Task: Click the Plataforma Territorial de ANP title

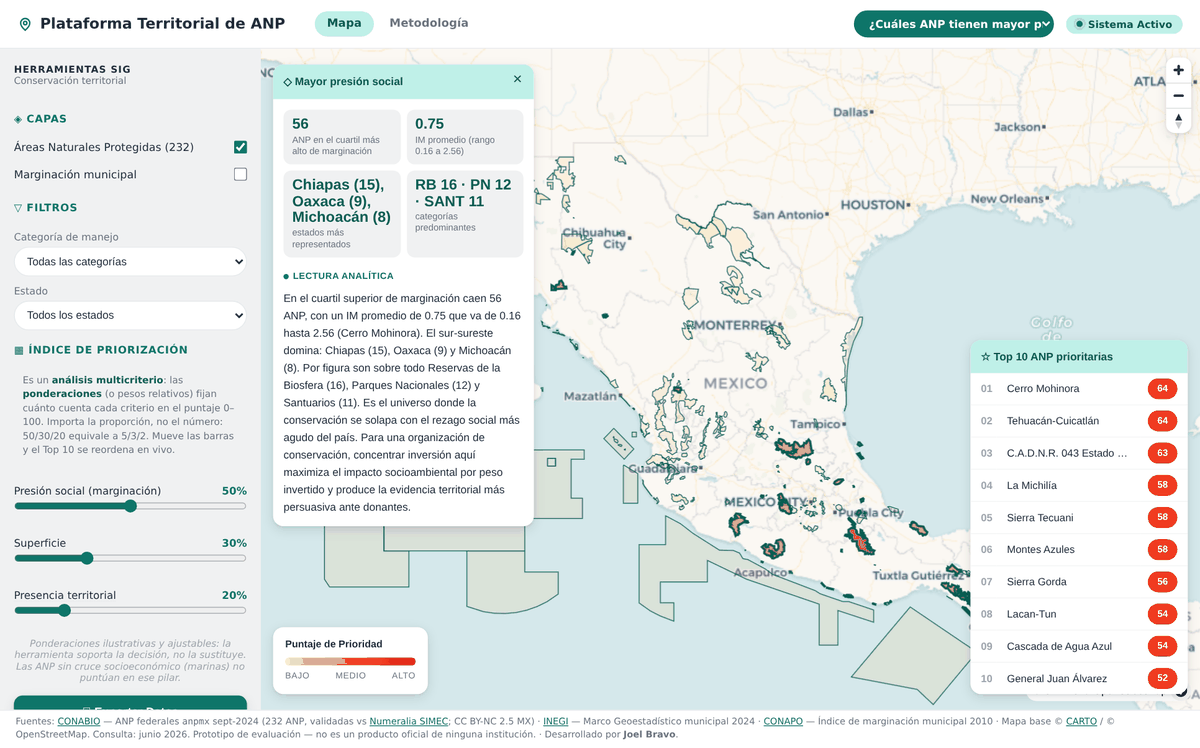Action: point(162,24)
